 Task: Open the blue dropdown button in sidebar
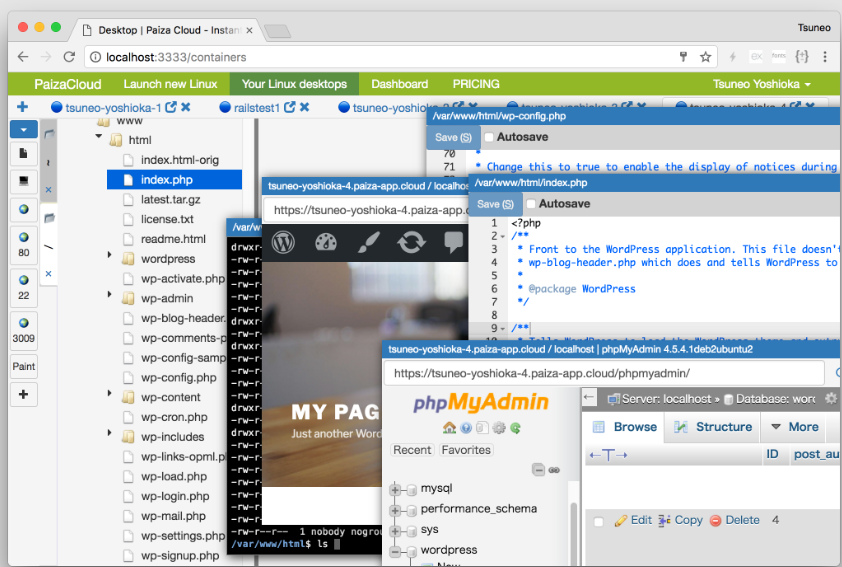pos(24,129)
